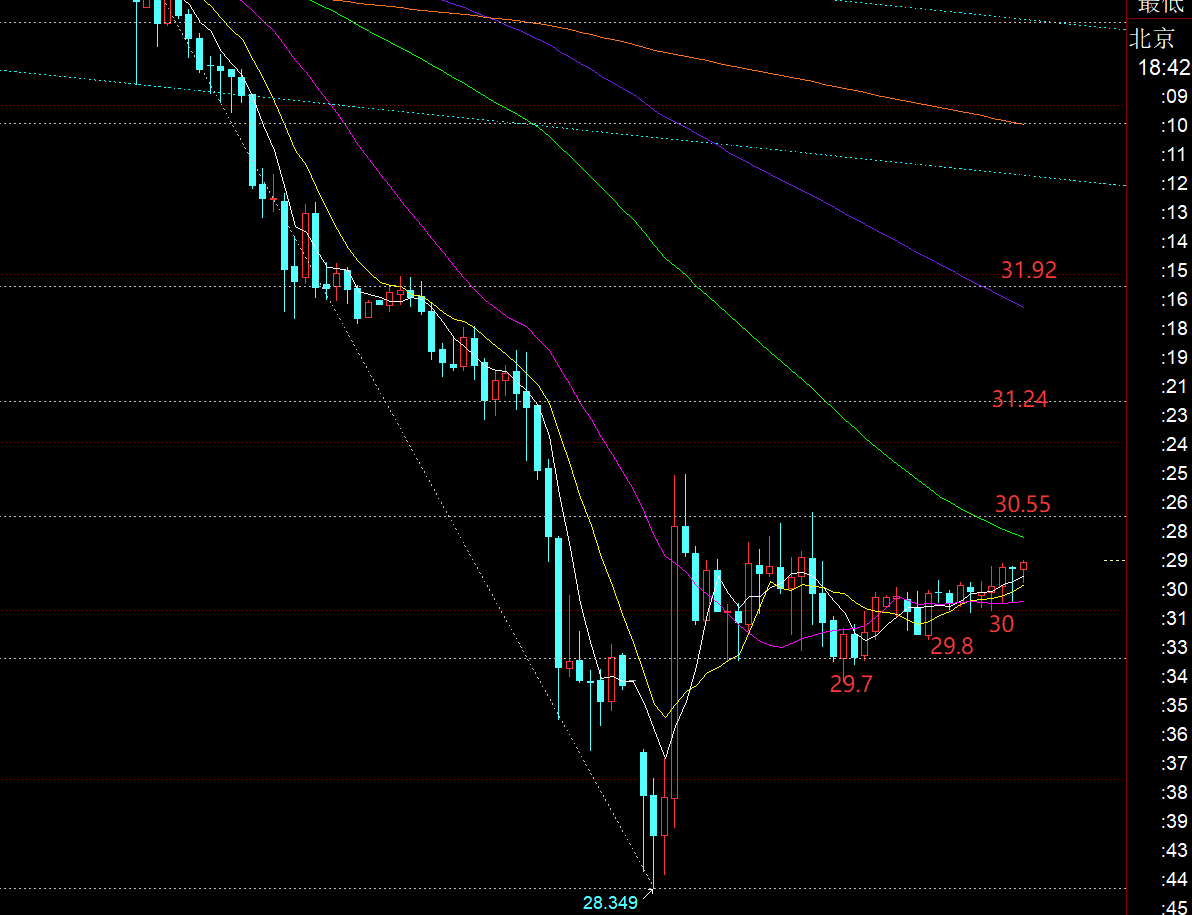Select the :33 time row
This screenshot has height=915, width=1192.
pyautogui.click(x=1175, y=647)
